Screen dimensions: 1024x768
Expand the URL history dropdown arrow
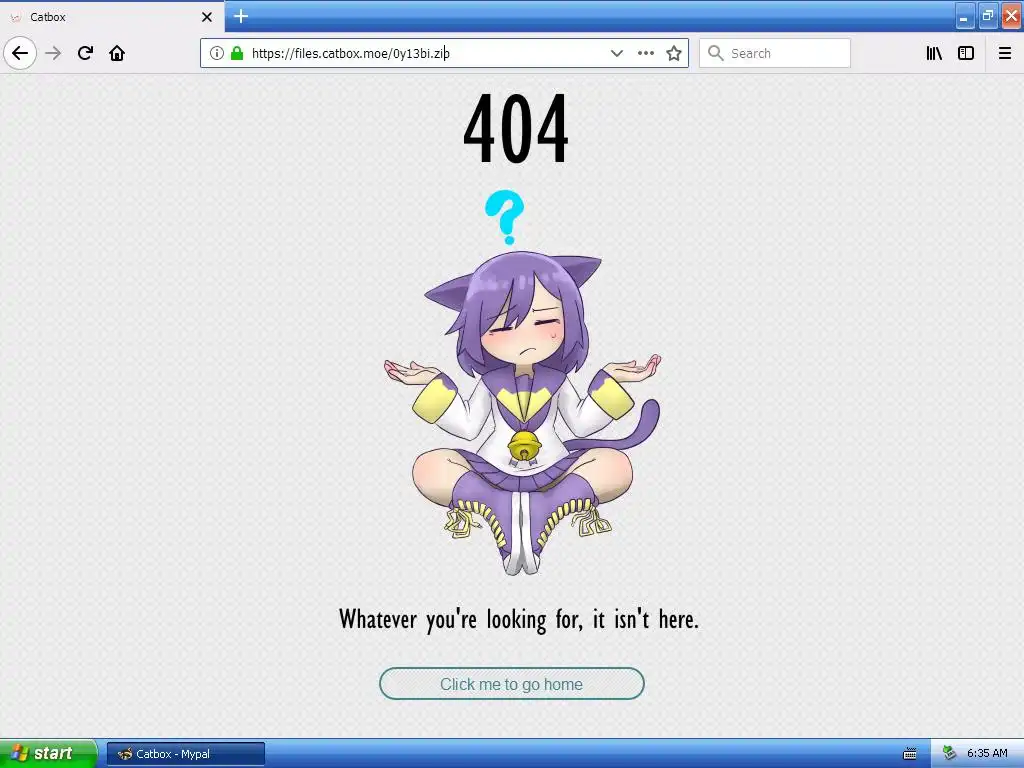(x=616, y=53)
